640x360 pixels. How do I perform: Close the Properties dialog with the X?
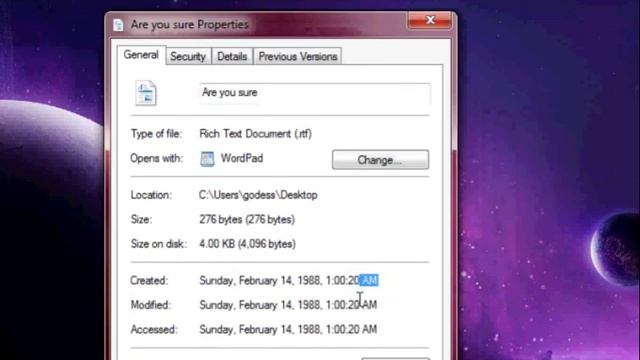coord(430,20)
